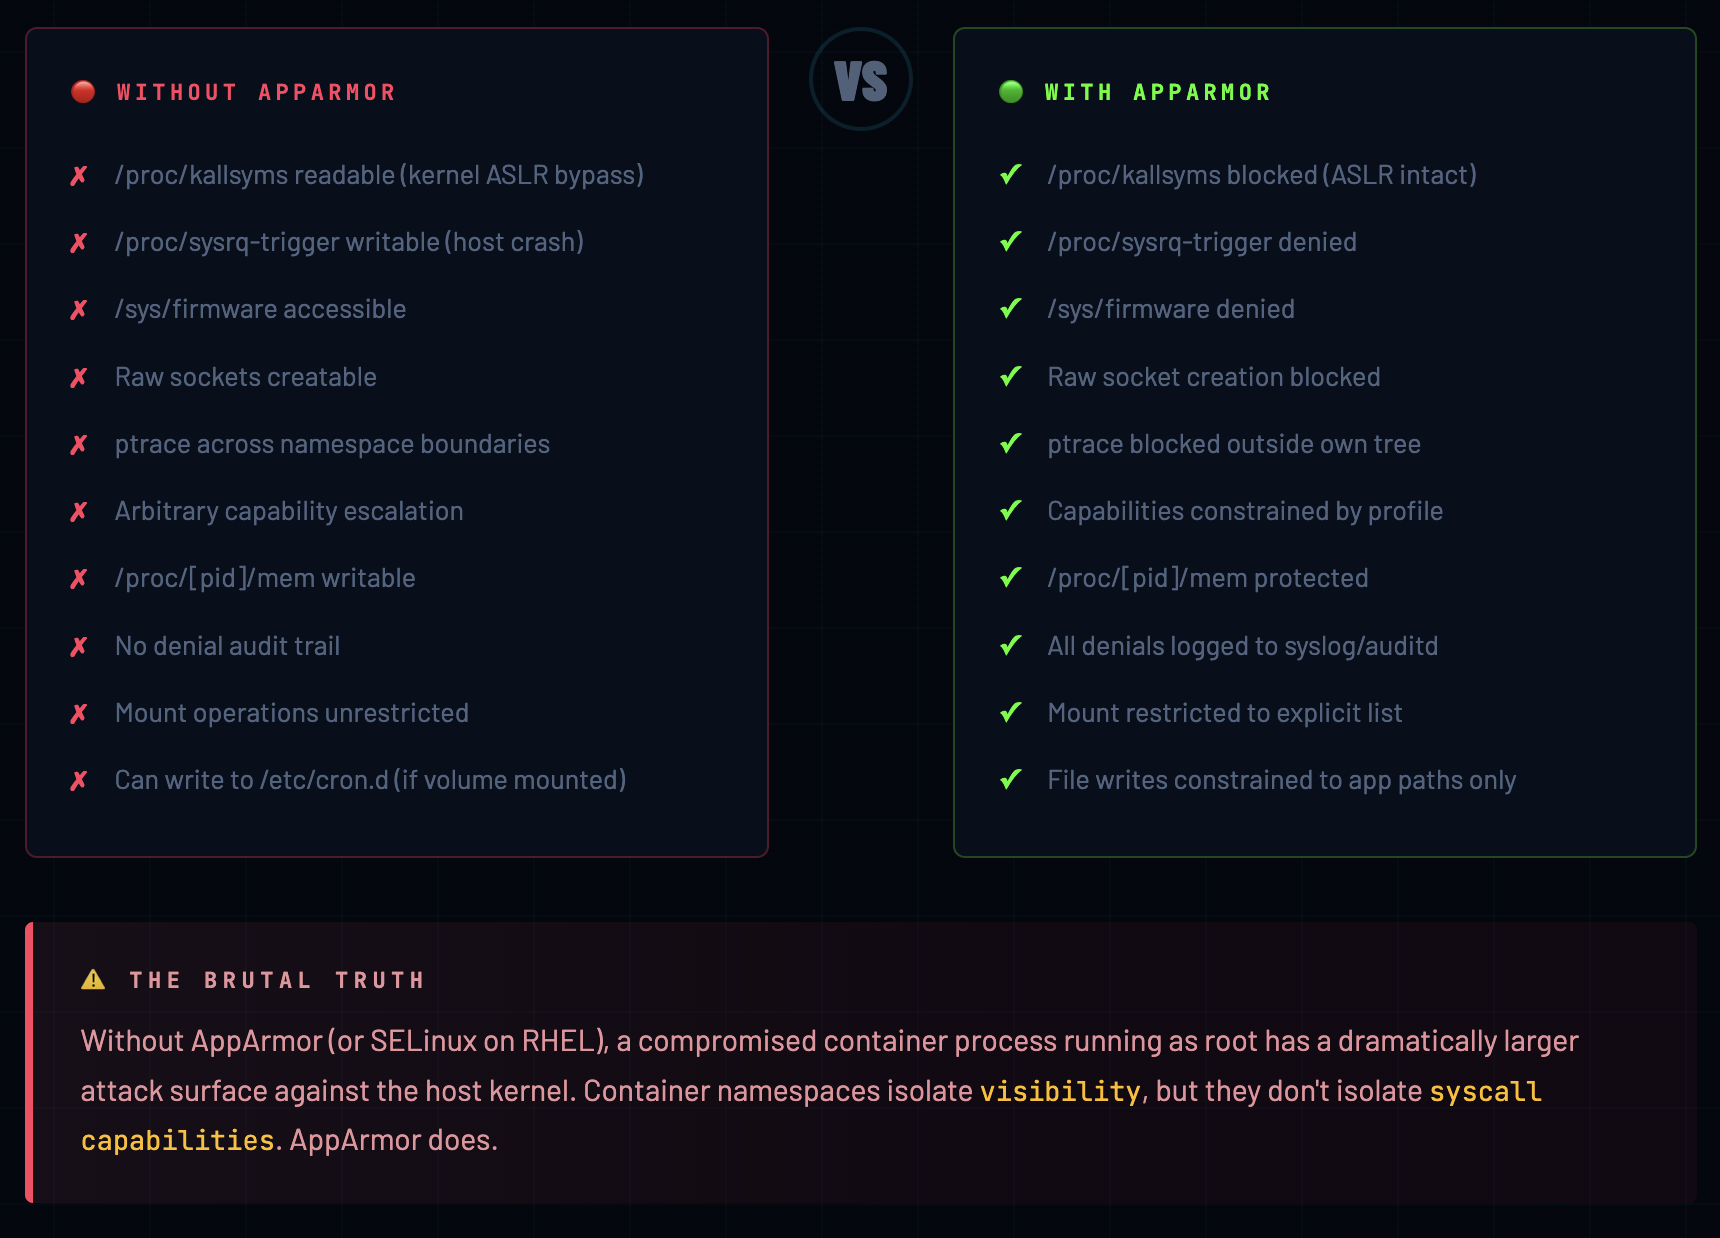
Task: Click the green check beside /proc/kallsyms blocked
Action: click(x=1011, y=175)
